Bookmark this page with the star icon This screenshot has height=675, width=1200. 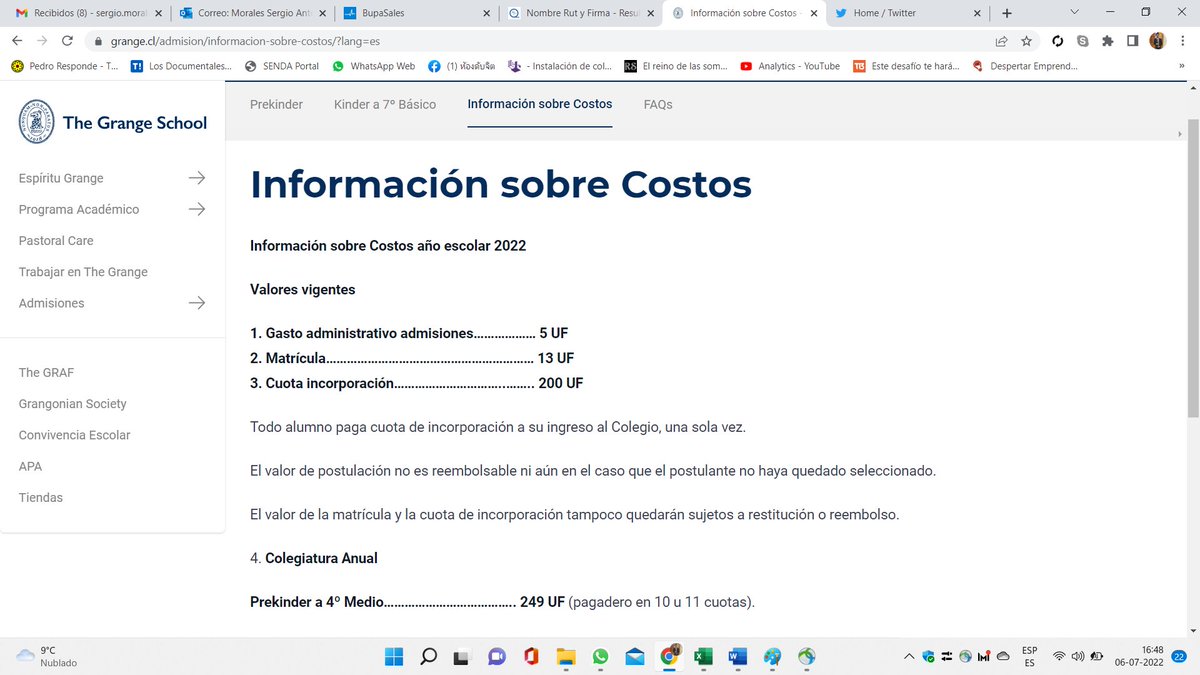point(1027,41)
